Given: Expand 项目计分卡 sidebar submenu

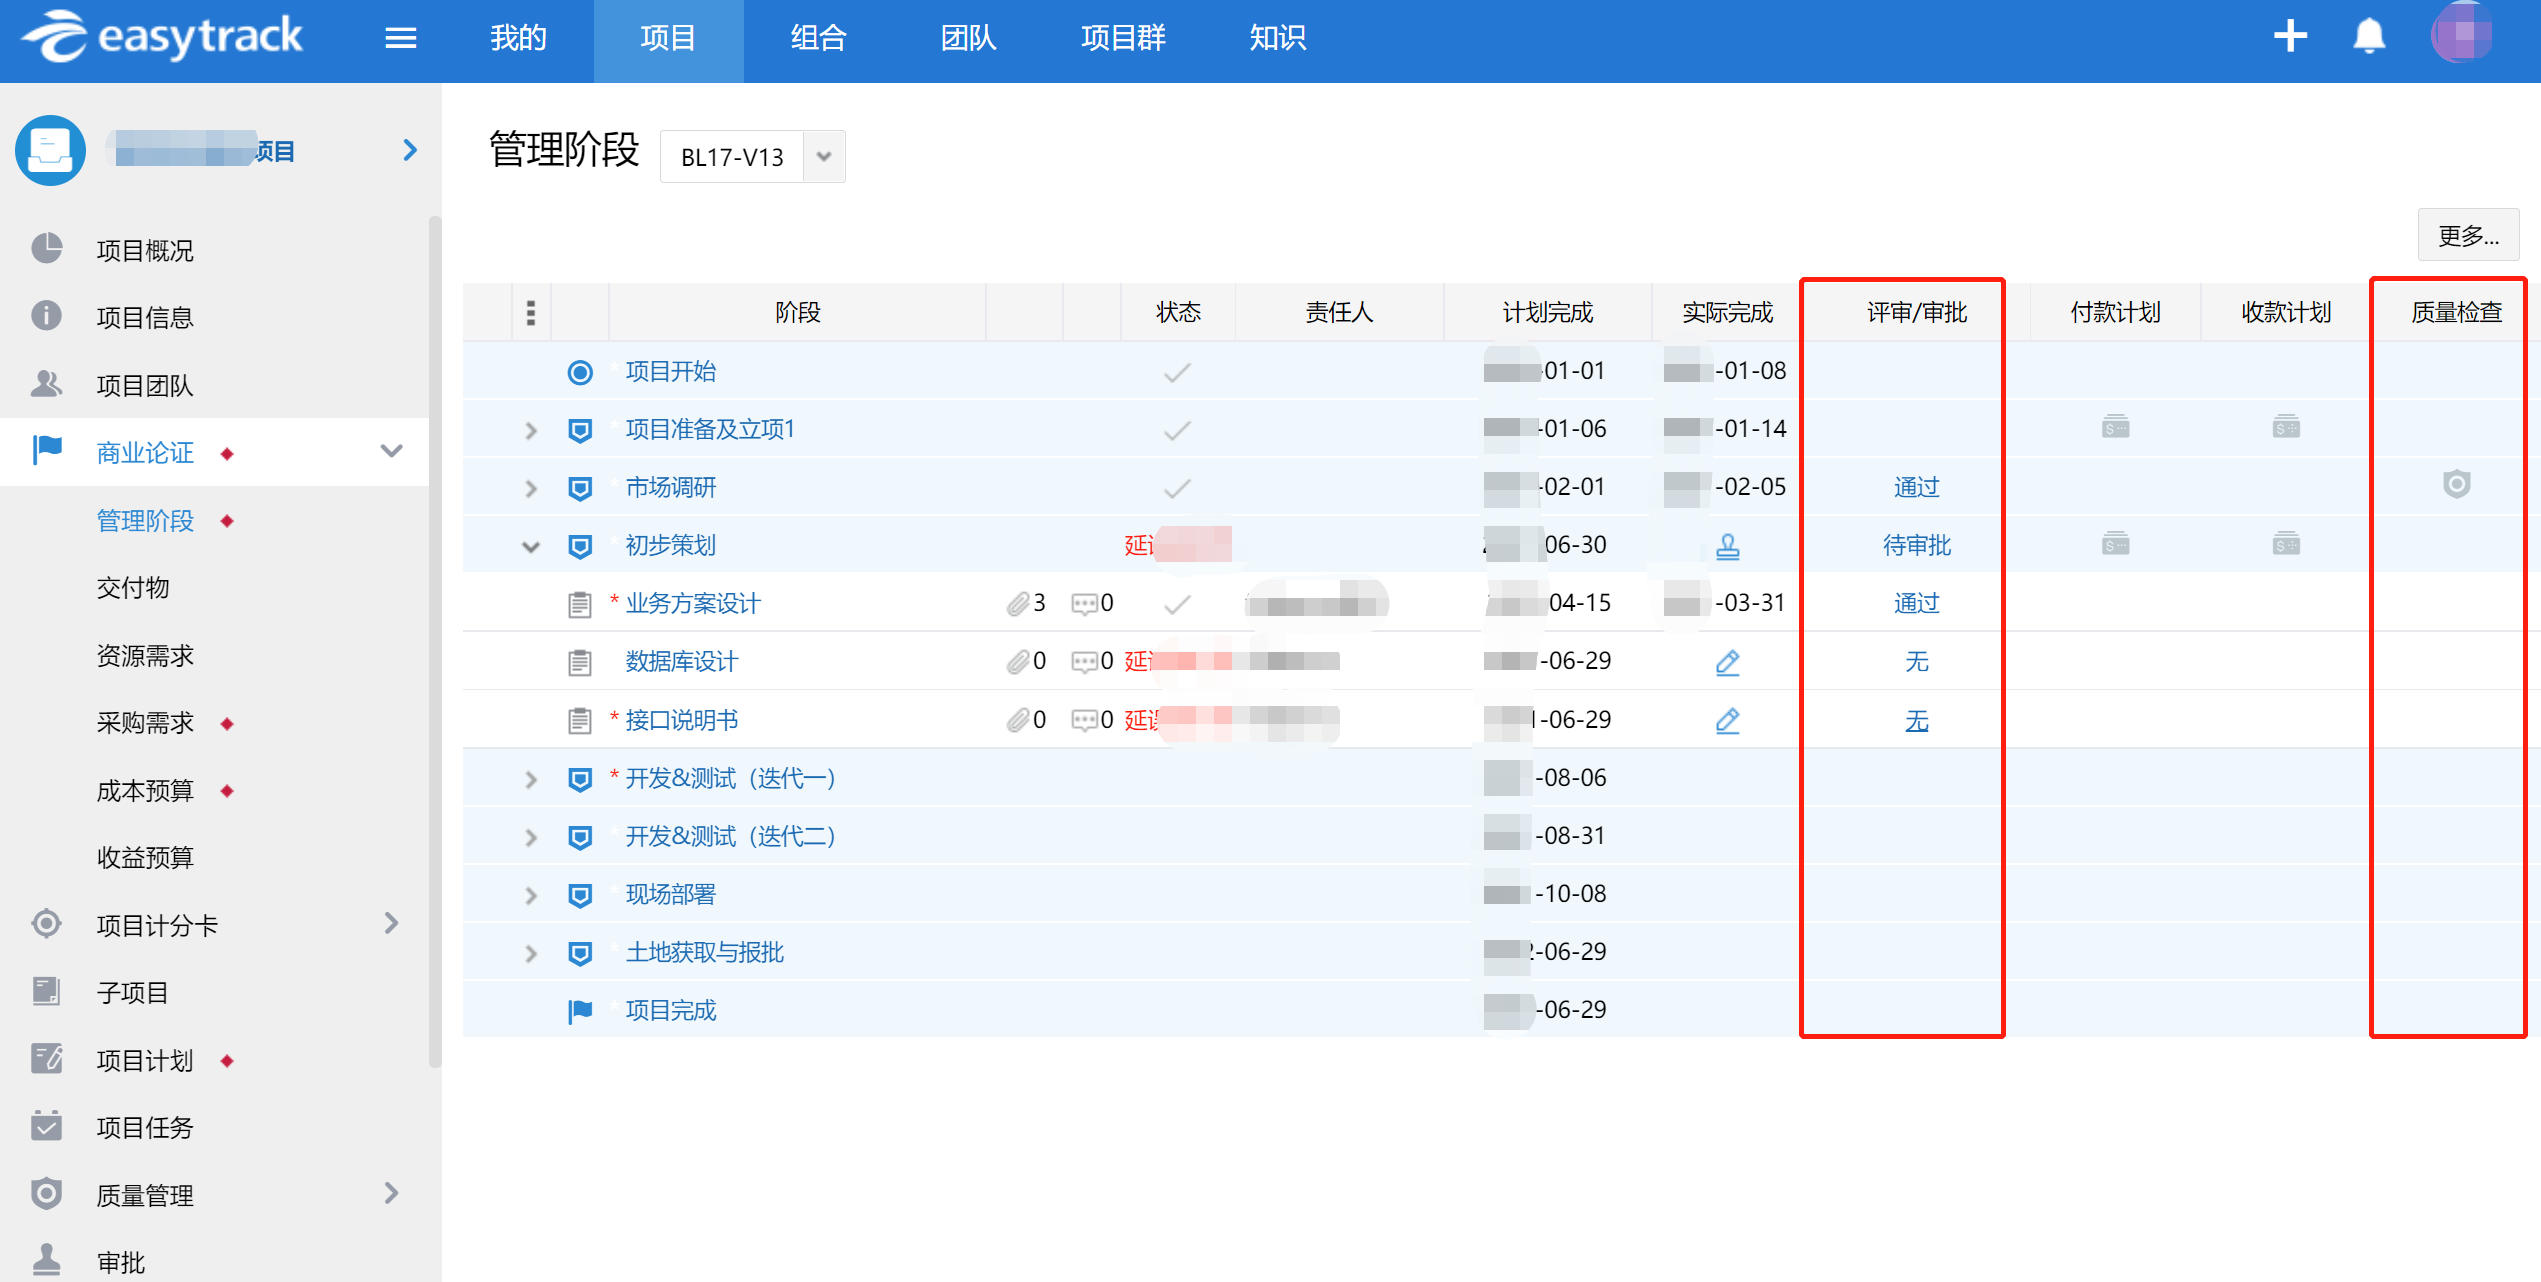Looking at the screenshot, I should coord(392,924).
